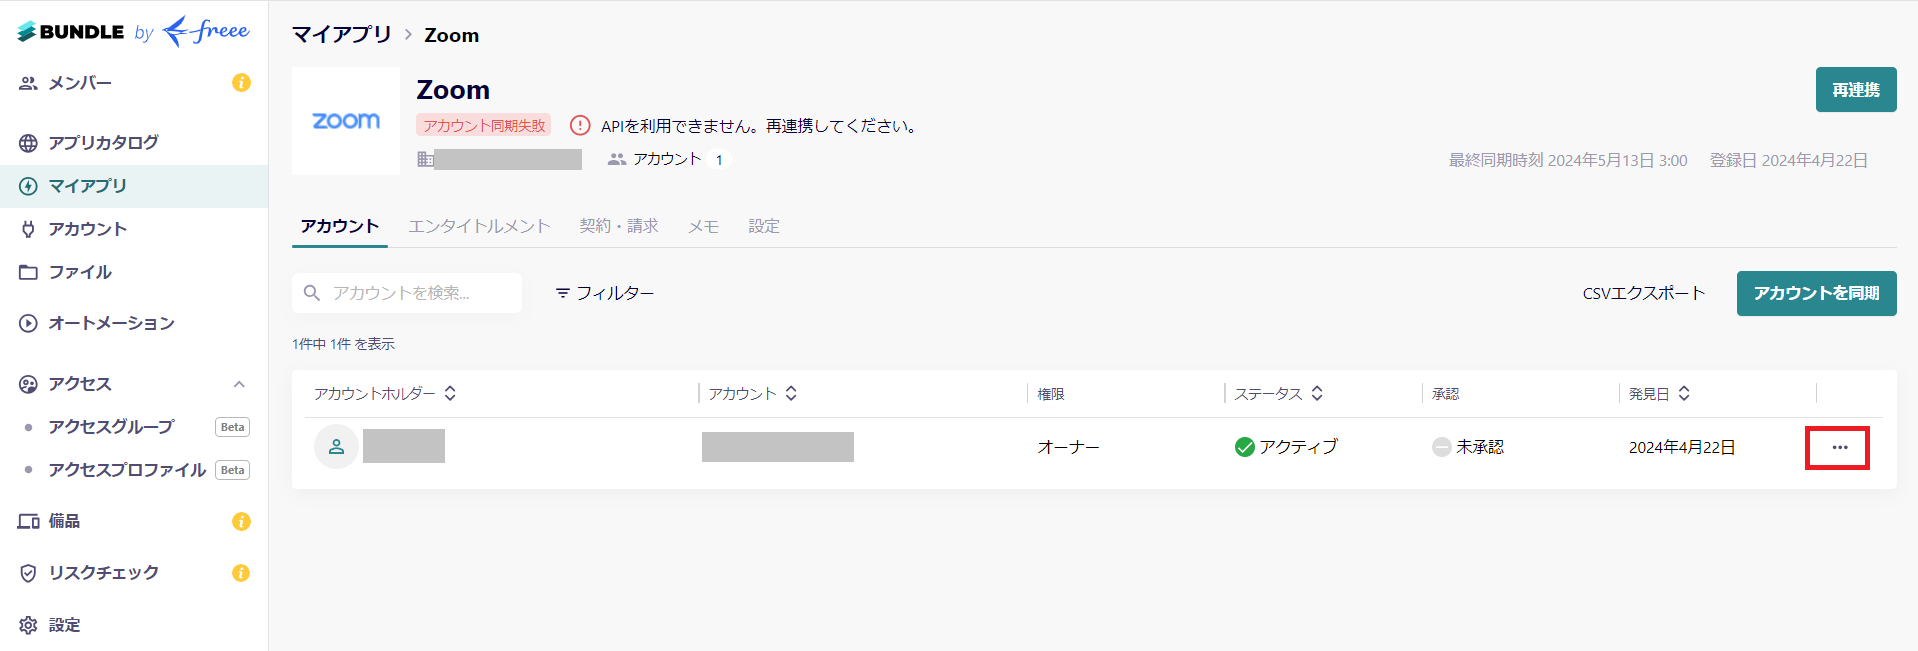Click the yellow info badge next to リスクチェック
This screenshot has height=651, width=1918.
(x=241, y=573)
